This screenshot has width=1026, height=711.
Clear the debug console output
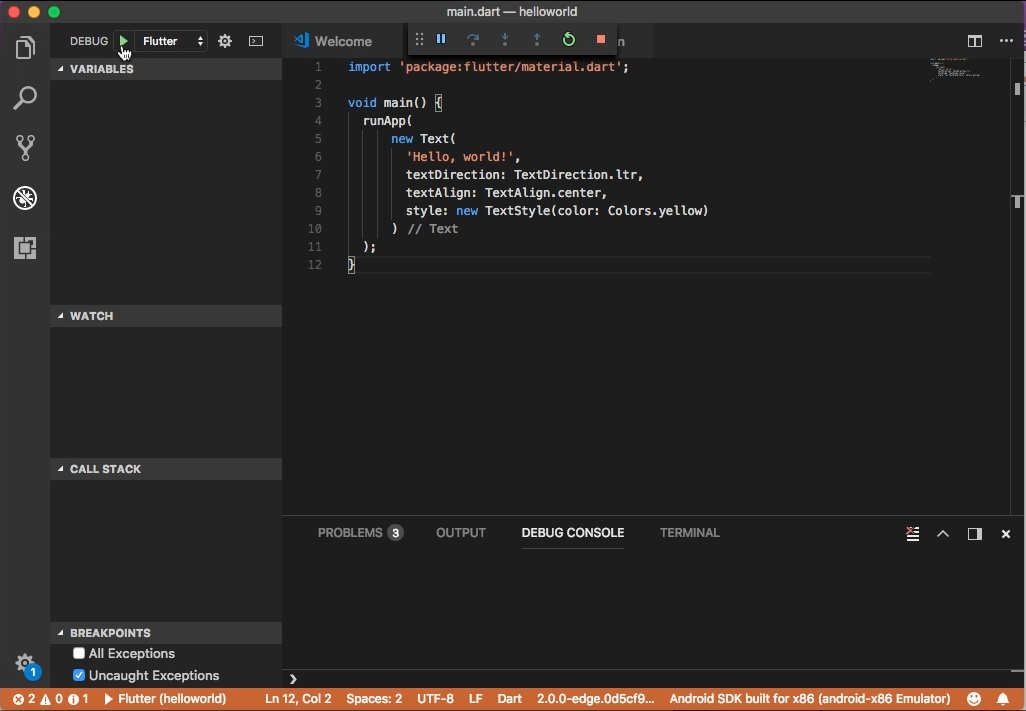tap(912, 534)
